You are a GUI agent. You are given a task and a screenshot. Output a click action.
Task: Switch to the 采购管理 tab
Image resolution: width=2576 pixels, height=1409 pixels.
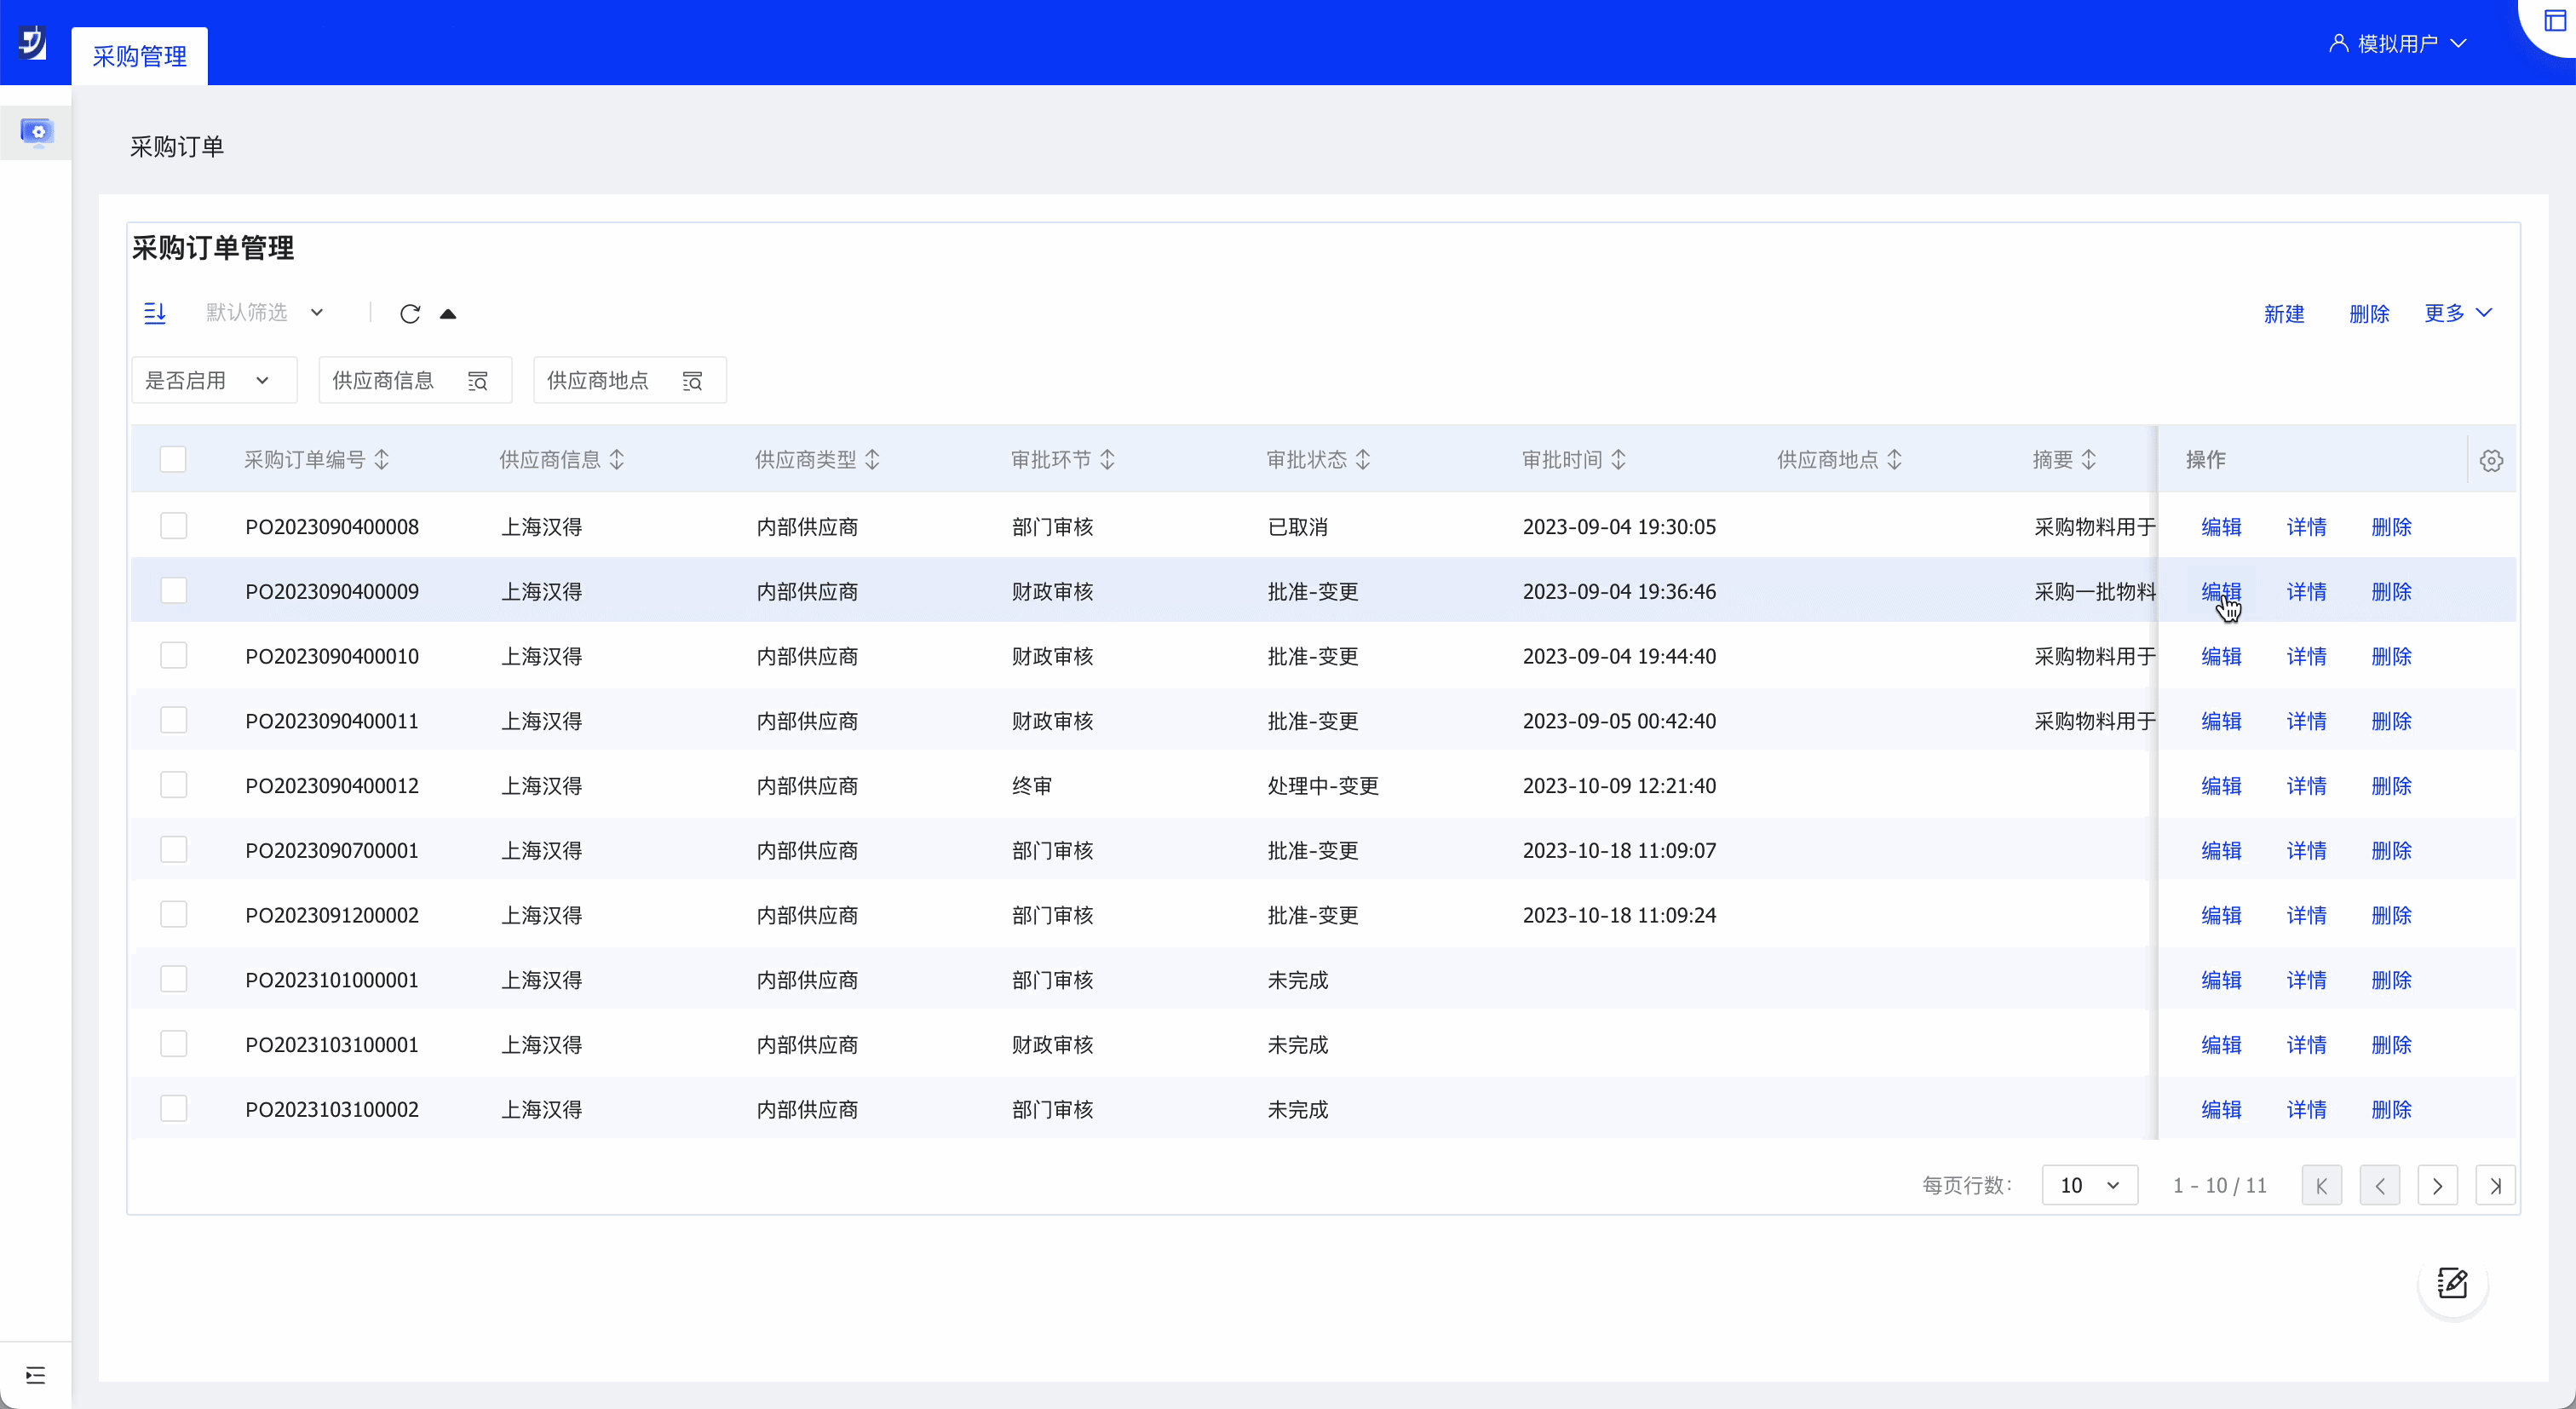point(140,56)
